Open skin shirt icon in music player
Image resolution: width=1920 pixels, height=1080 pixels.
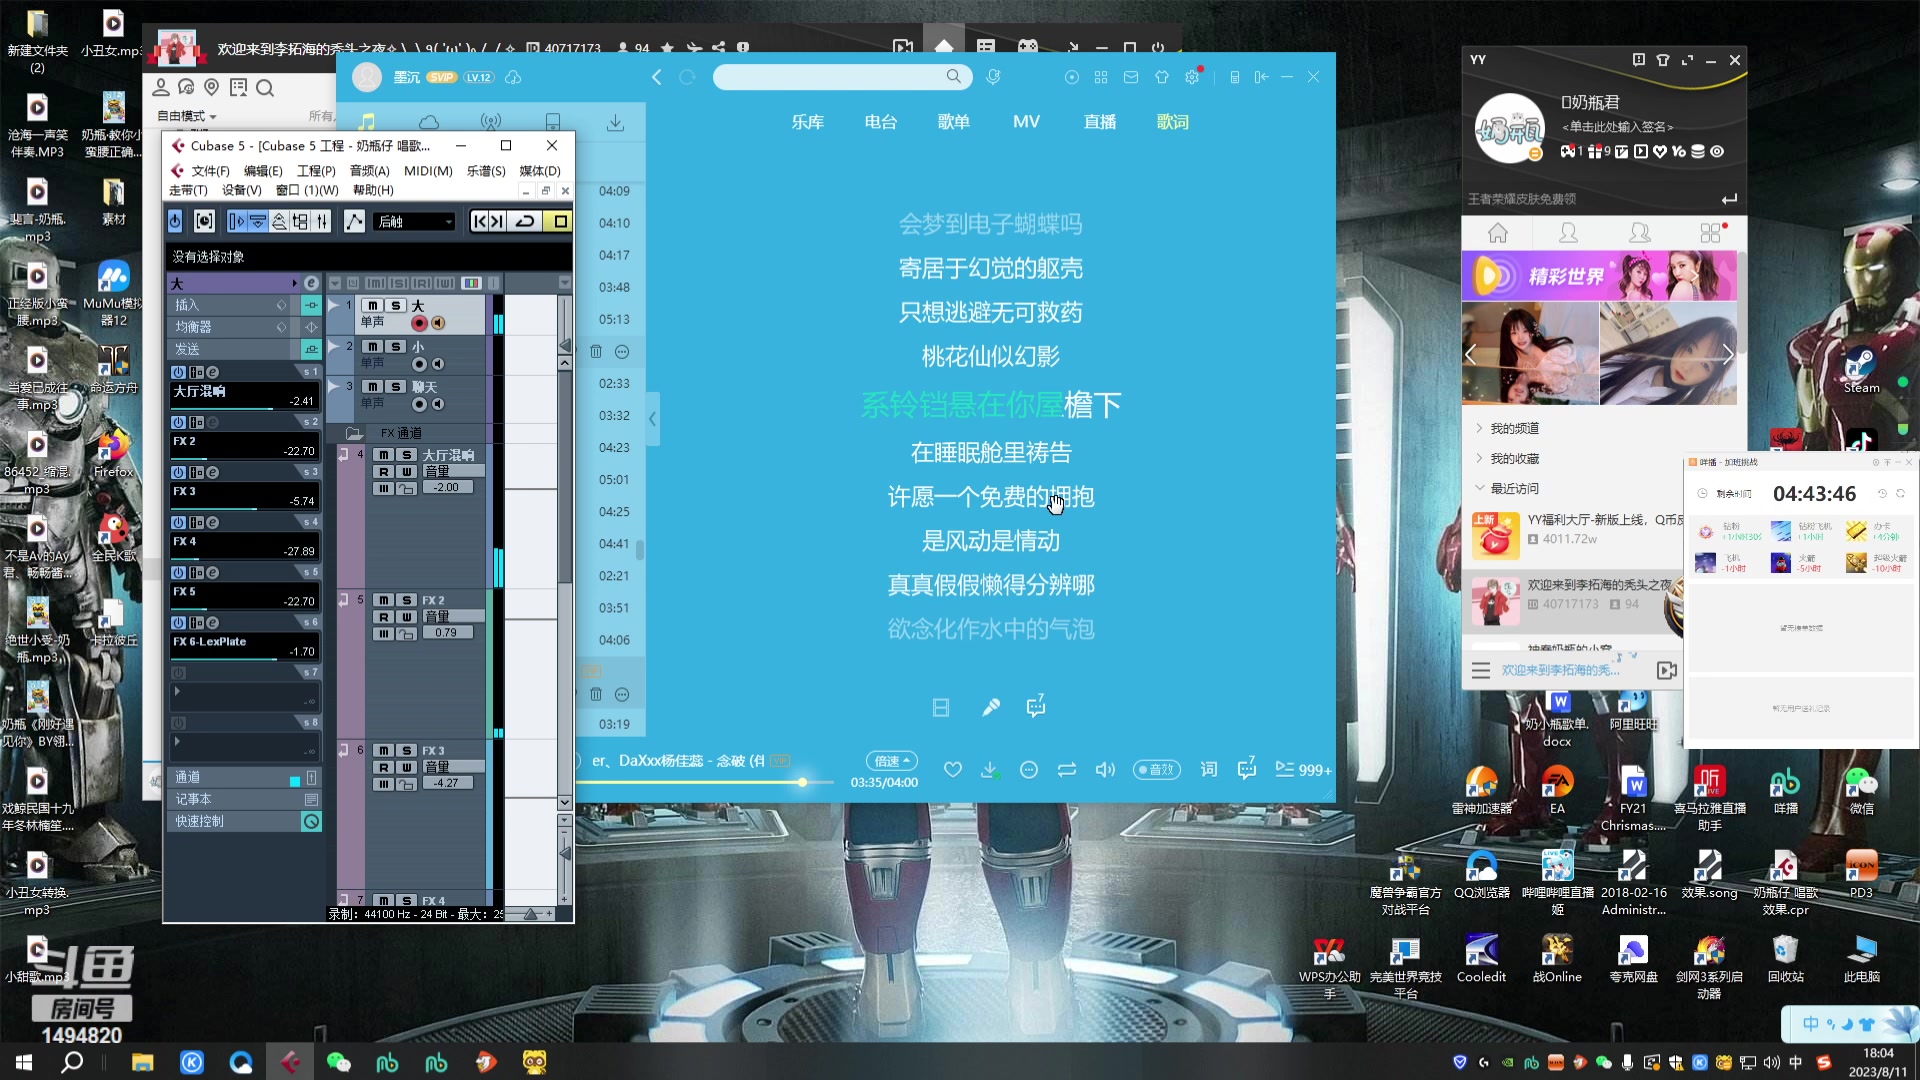tap(1161, 77)
